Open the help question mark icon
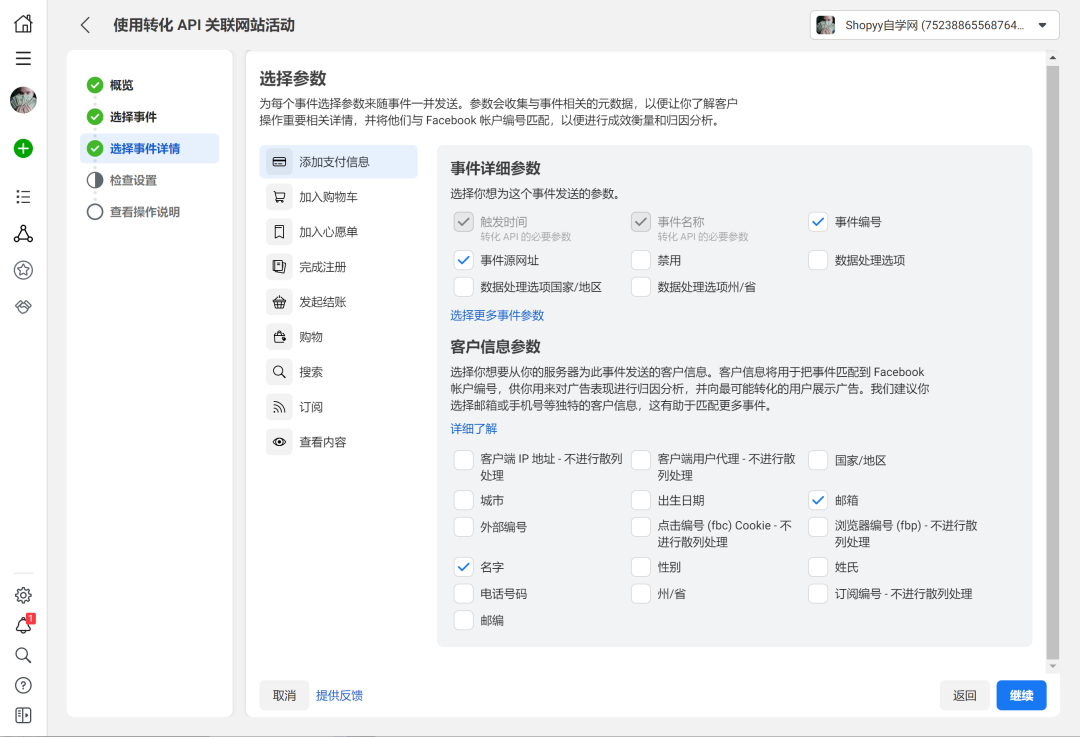 coord(23,685)
